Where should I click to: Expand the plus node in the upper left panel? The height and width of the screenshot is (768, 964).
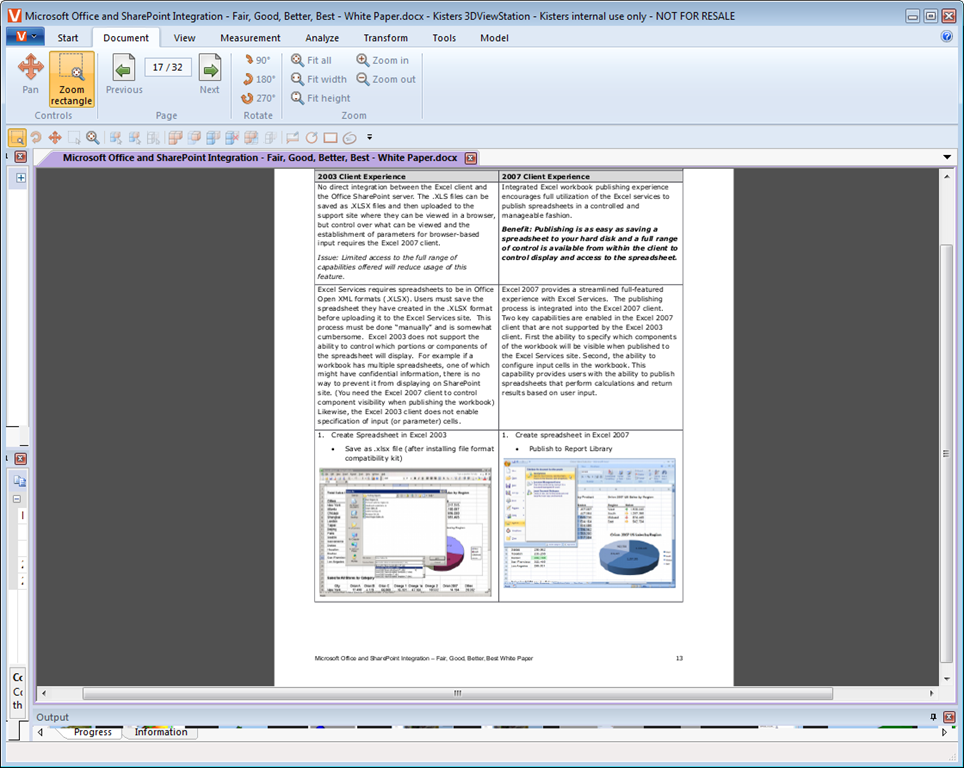20,178
